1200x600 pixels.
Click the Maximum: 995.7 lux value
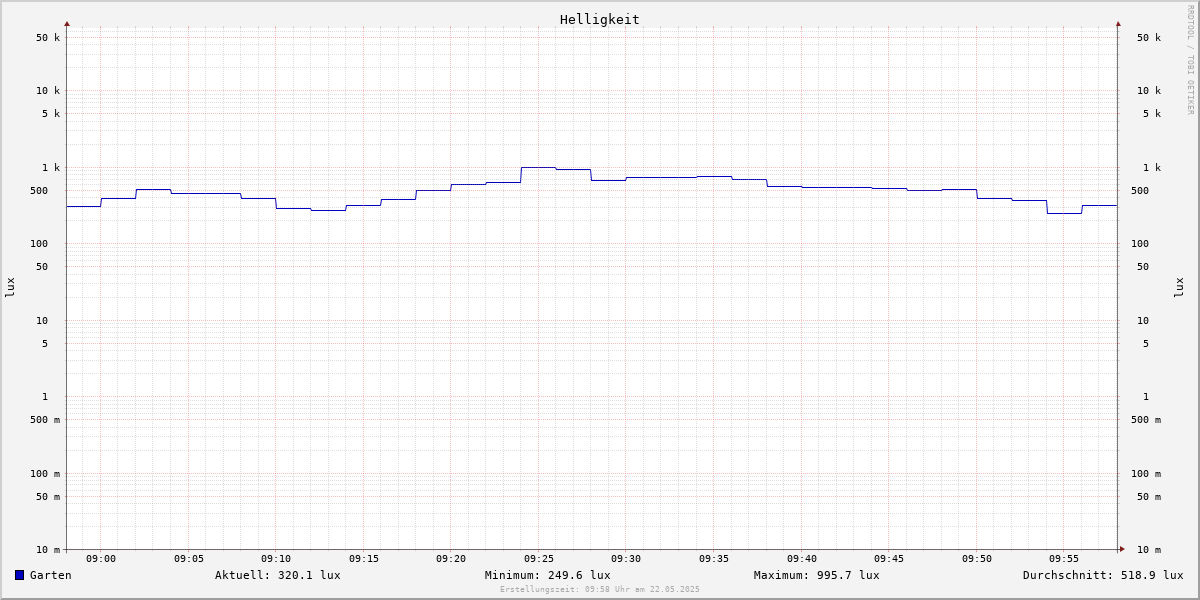817,575
